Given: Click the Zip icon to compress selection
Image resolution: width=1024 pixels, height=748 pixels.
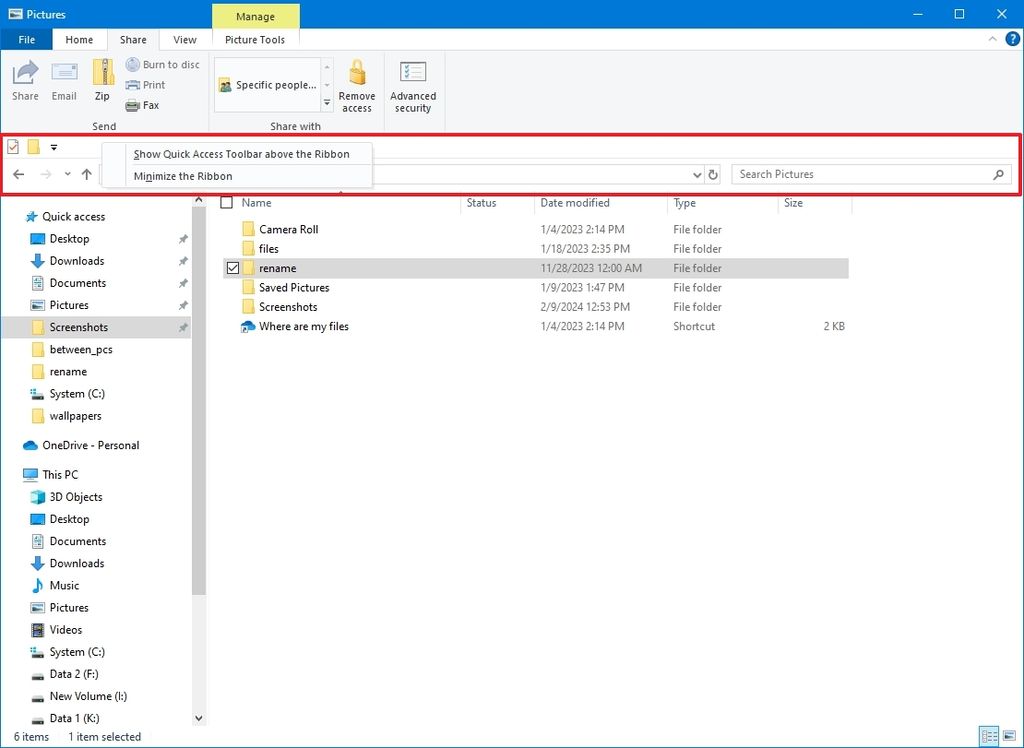Looking at the screenshot, I should pos(101,80).
